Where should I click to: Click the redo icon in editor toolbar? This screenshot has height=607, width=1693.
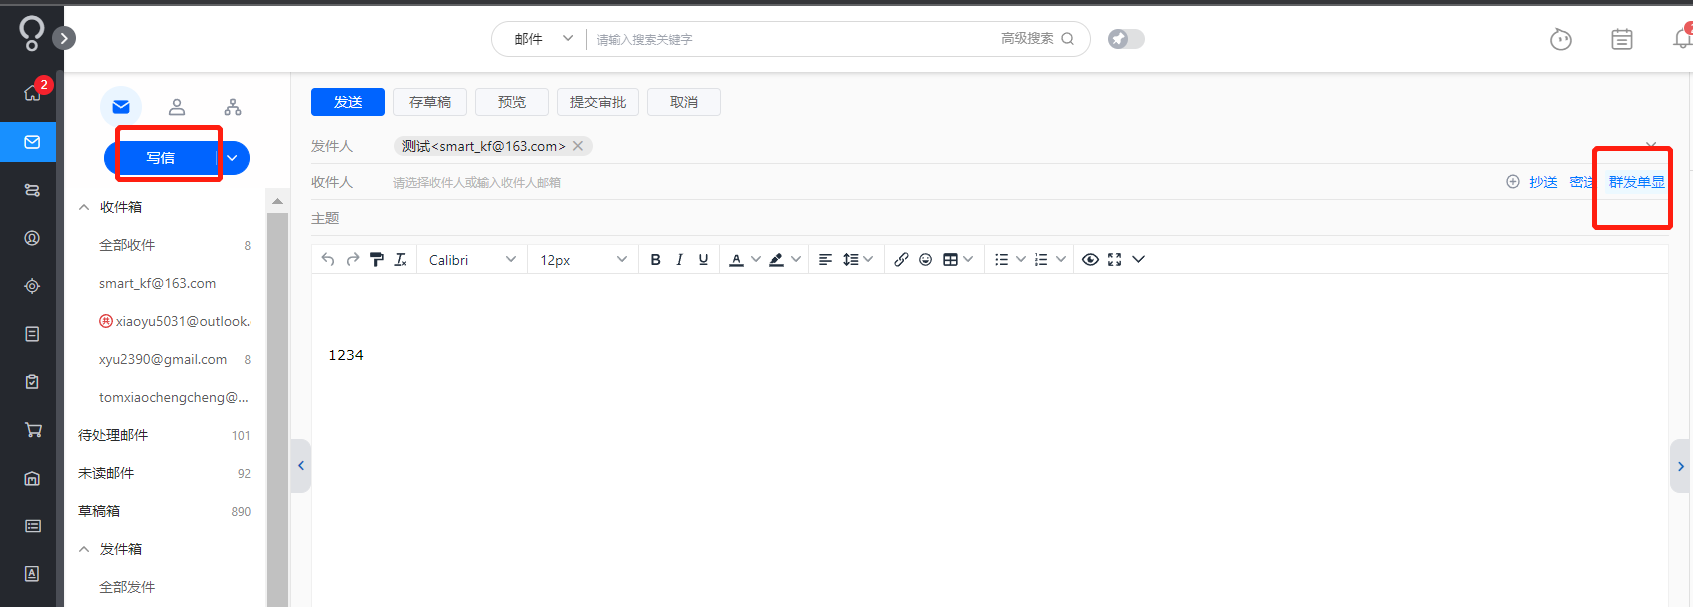pyautogui.click(x=353, y=259)
